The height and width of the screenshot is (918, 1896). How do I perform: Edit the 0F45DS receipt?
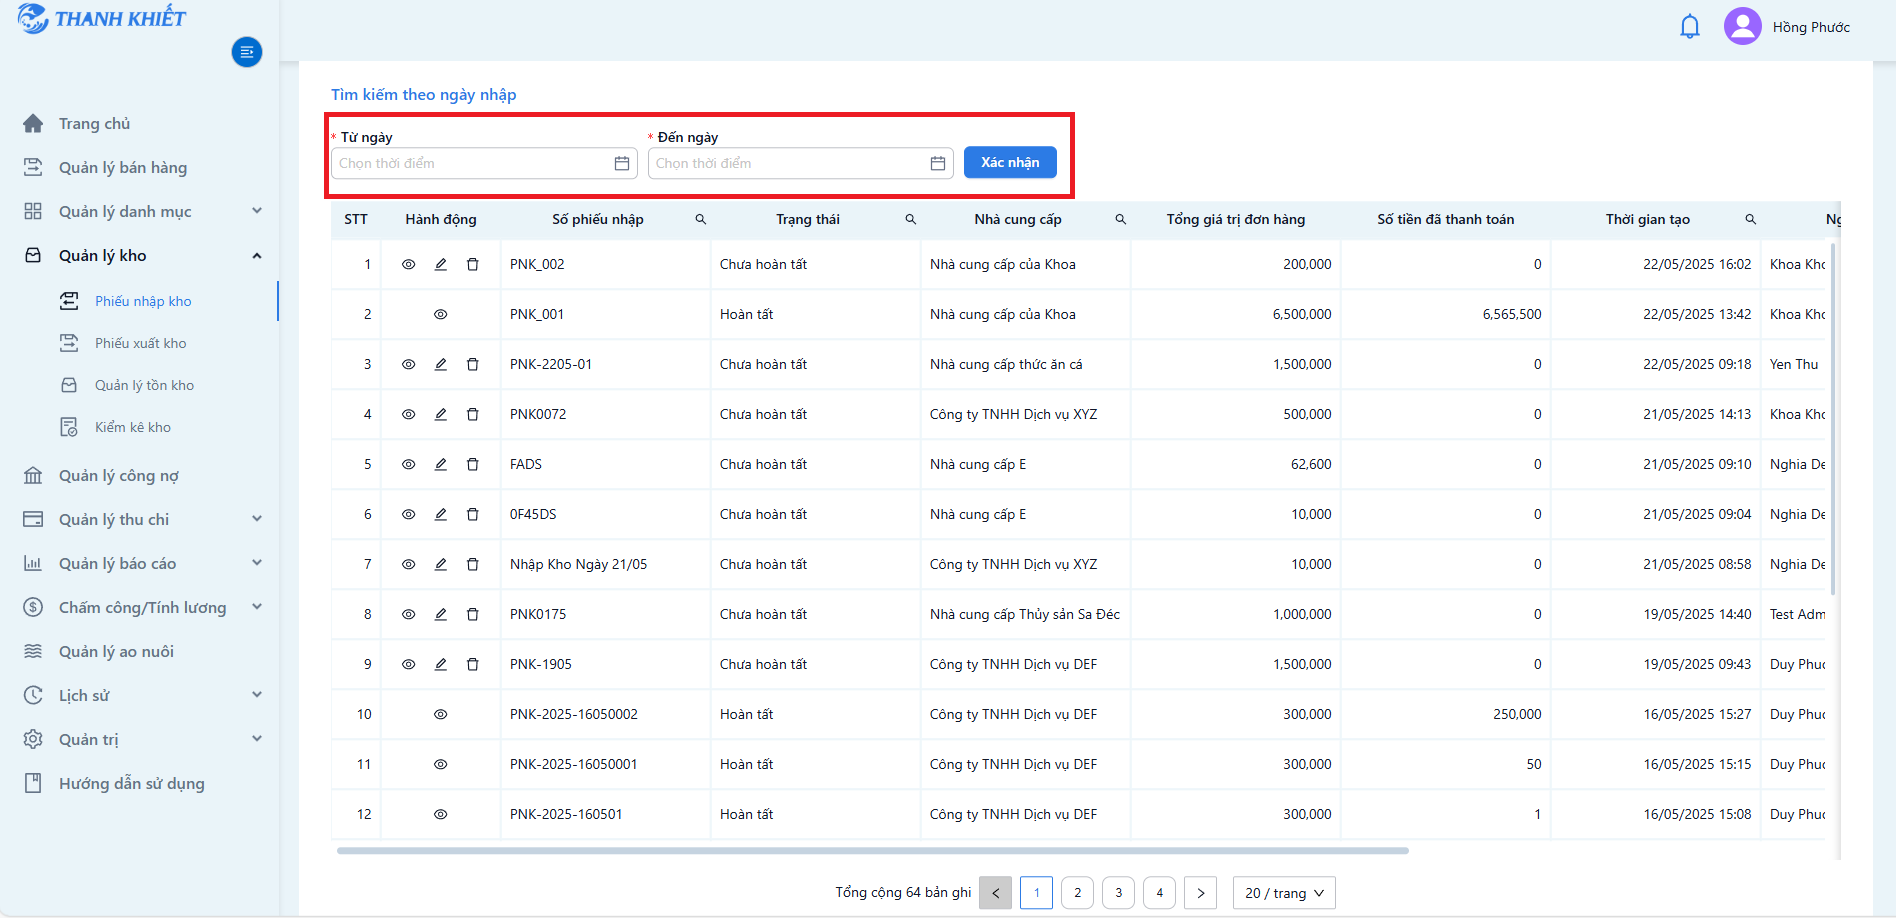(x=441, y=514)
